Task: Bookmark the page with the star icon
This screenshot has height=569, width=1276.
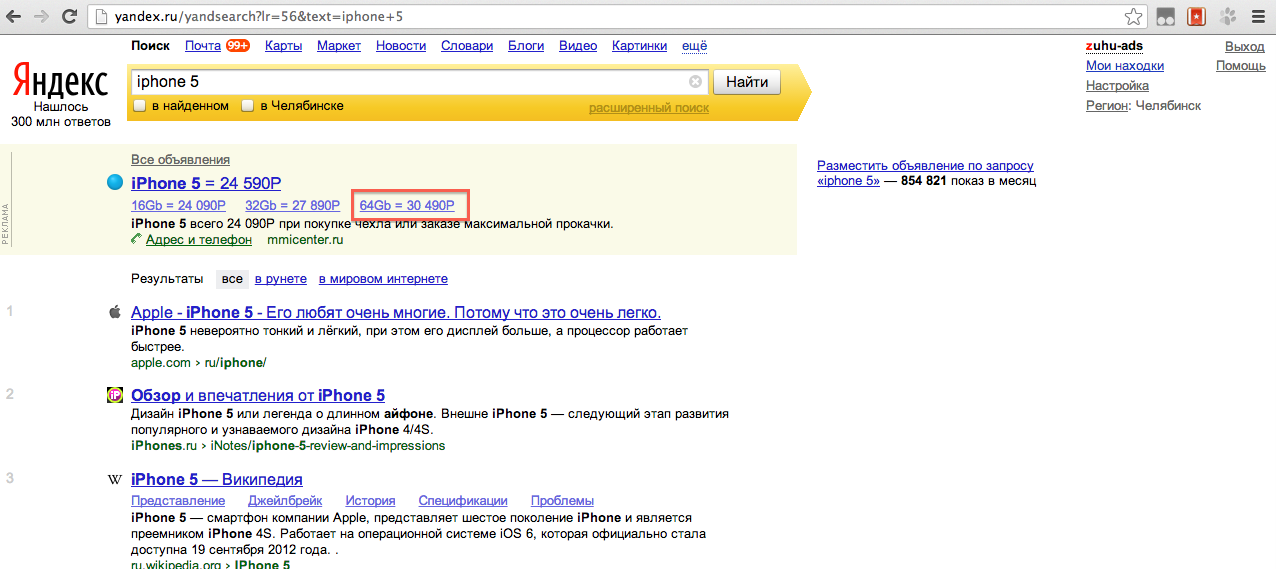Action: tap(1133, 17)
